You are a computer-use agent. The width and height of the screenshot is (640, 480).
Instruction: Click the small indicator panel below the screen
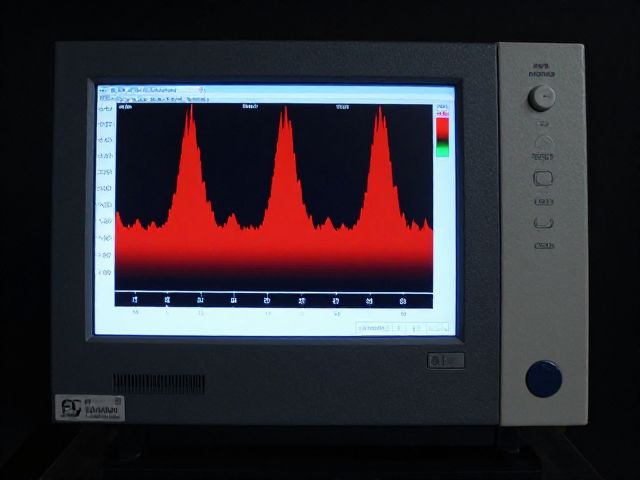446,361
